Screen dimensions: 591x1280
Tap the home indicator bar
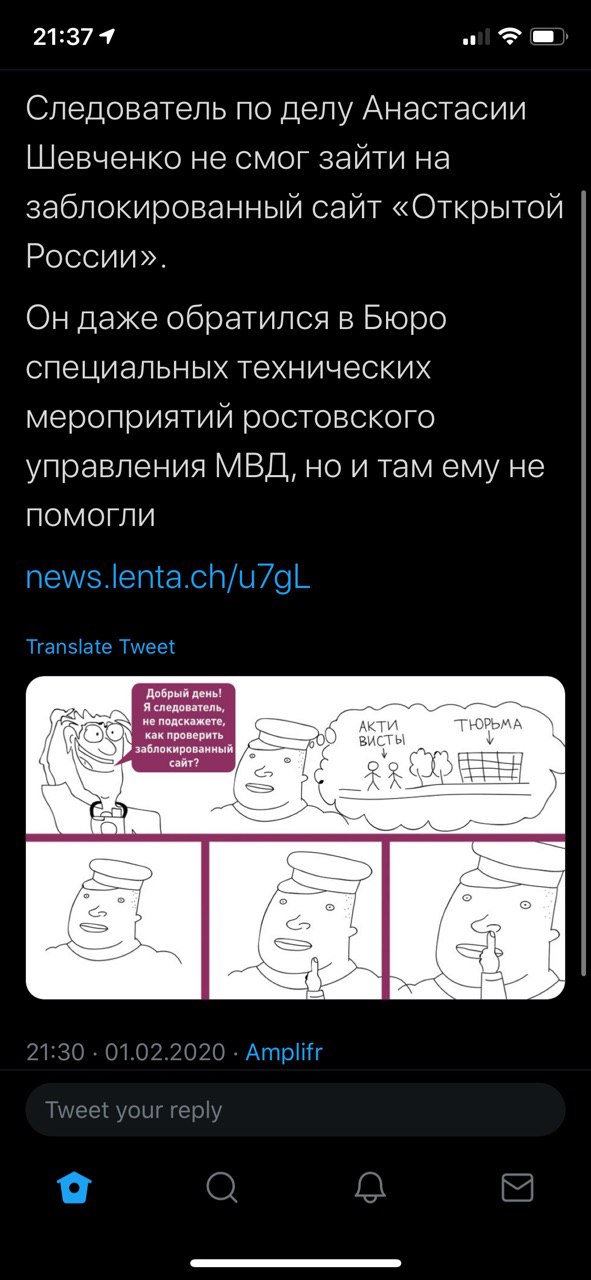[x=295, y=1264]
